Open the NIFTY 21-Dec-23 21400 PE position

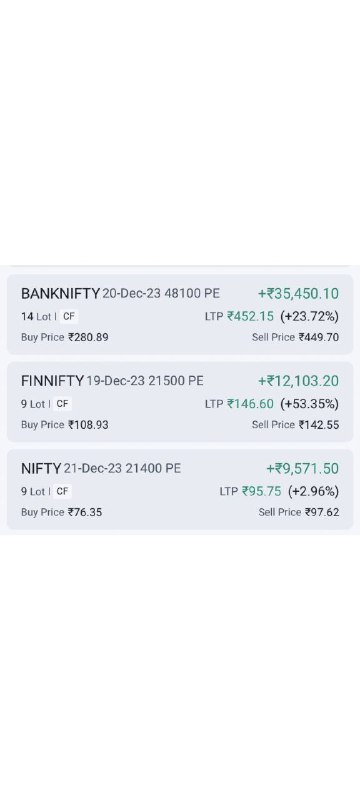coord(180,489)
